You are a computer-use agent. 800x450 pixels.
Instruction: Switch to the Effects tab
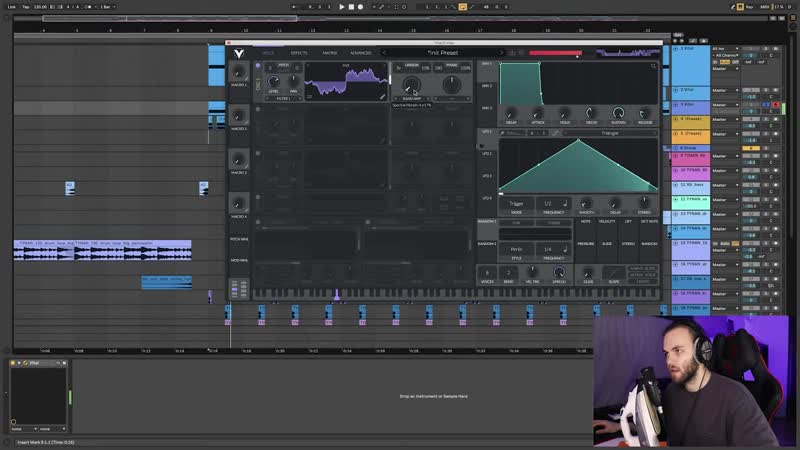299,53
